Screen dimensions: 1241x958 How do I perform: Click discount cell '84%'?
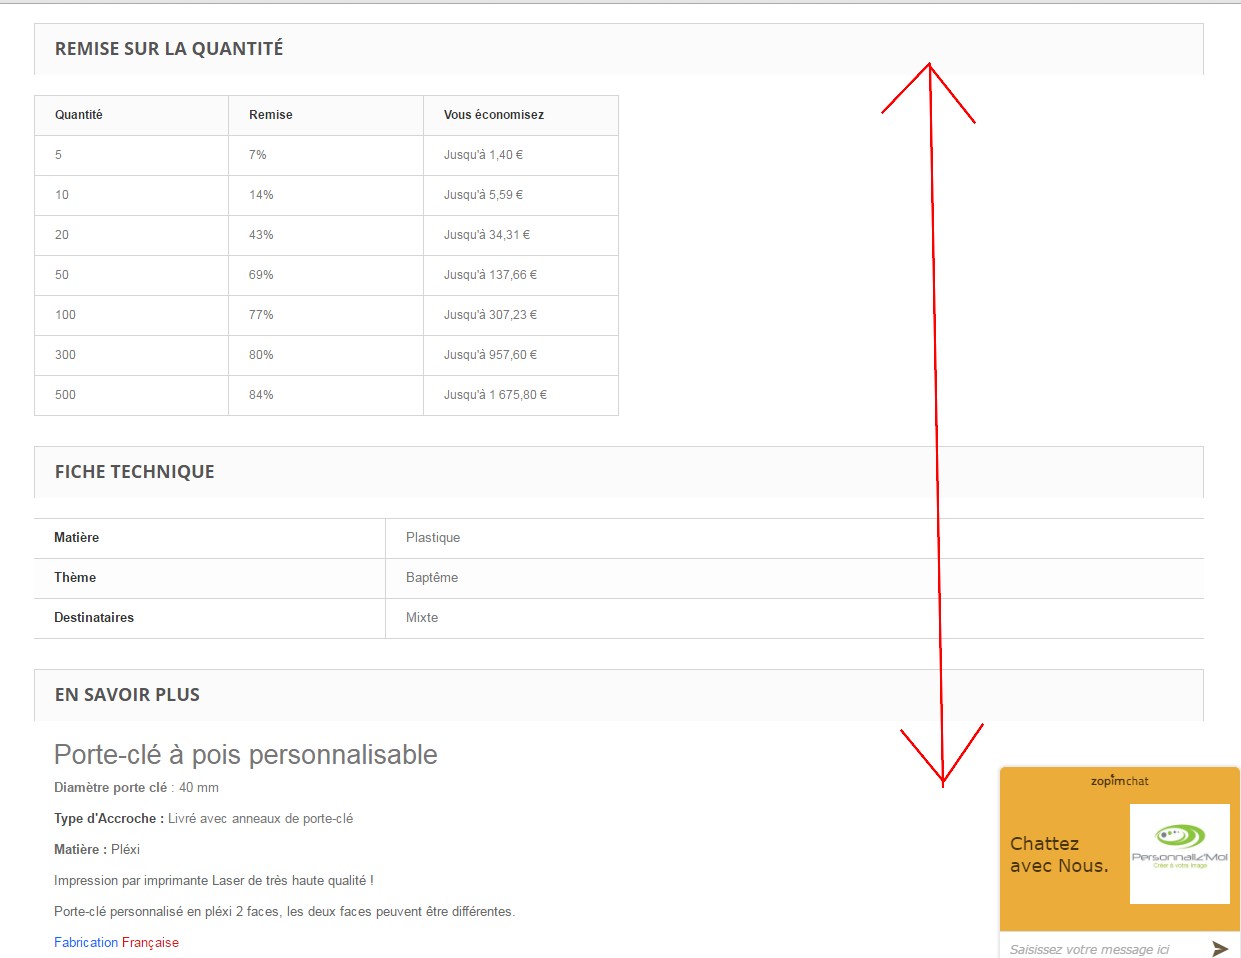coord(326,395)
